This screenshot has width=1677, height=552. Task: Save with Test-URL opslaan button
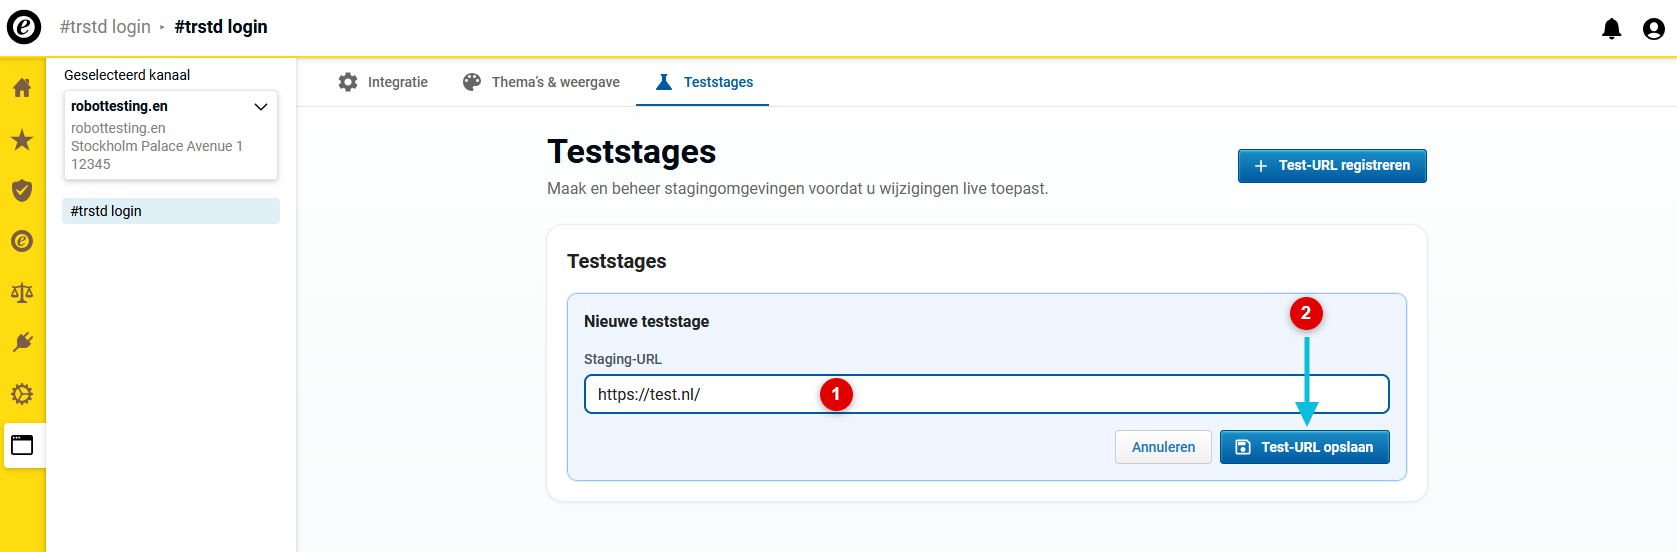(x=1305, y=447)
